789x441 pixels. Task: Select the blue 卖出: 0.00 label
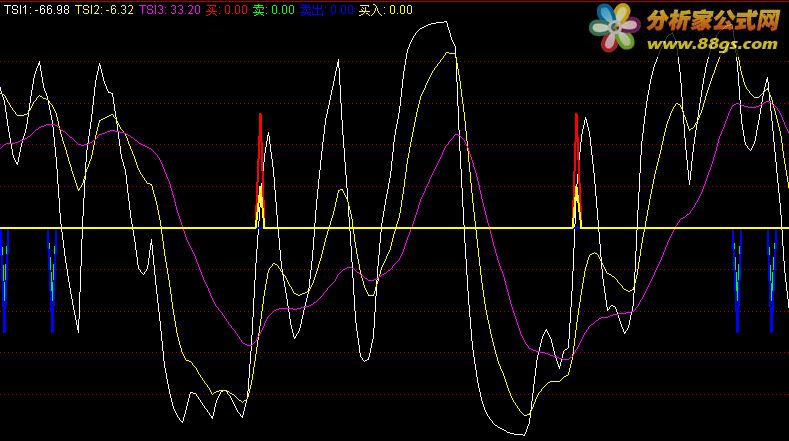coord(327,10)
